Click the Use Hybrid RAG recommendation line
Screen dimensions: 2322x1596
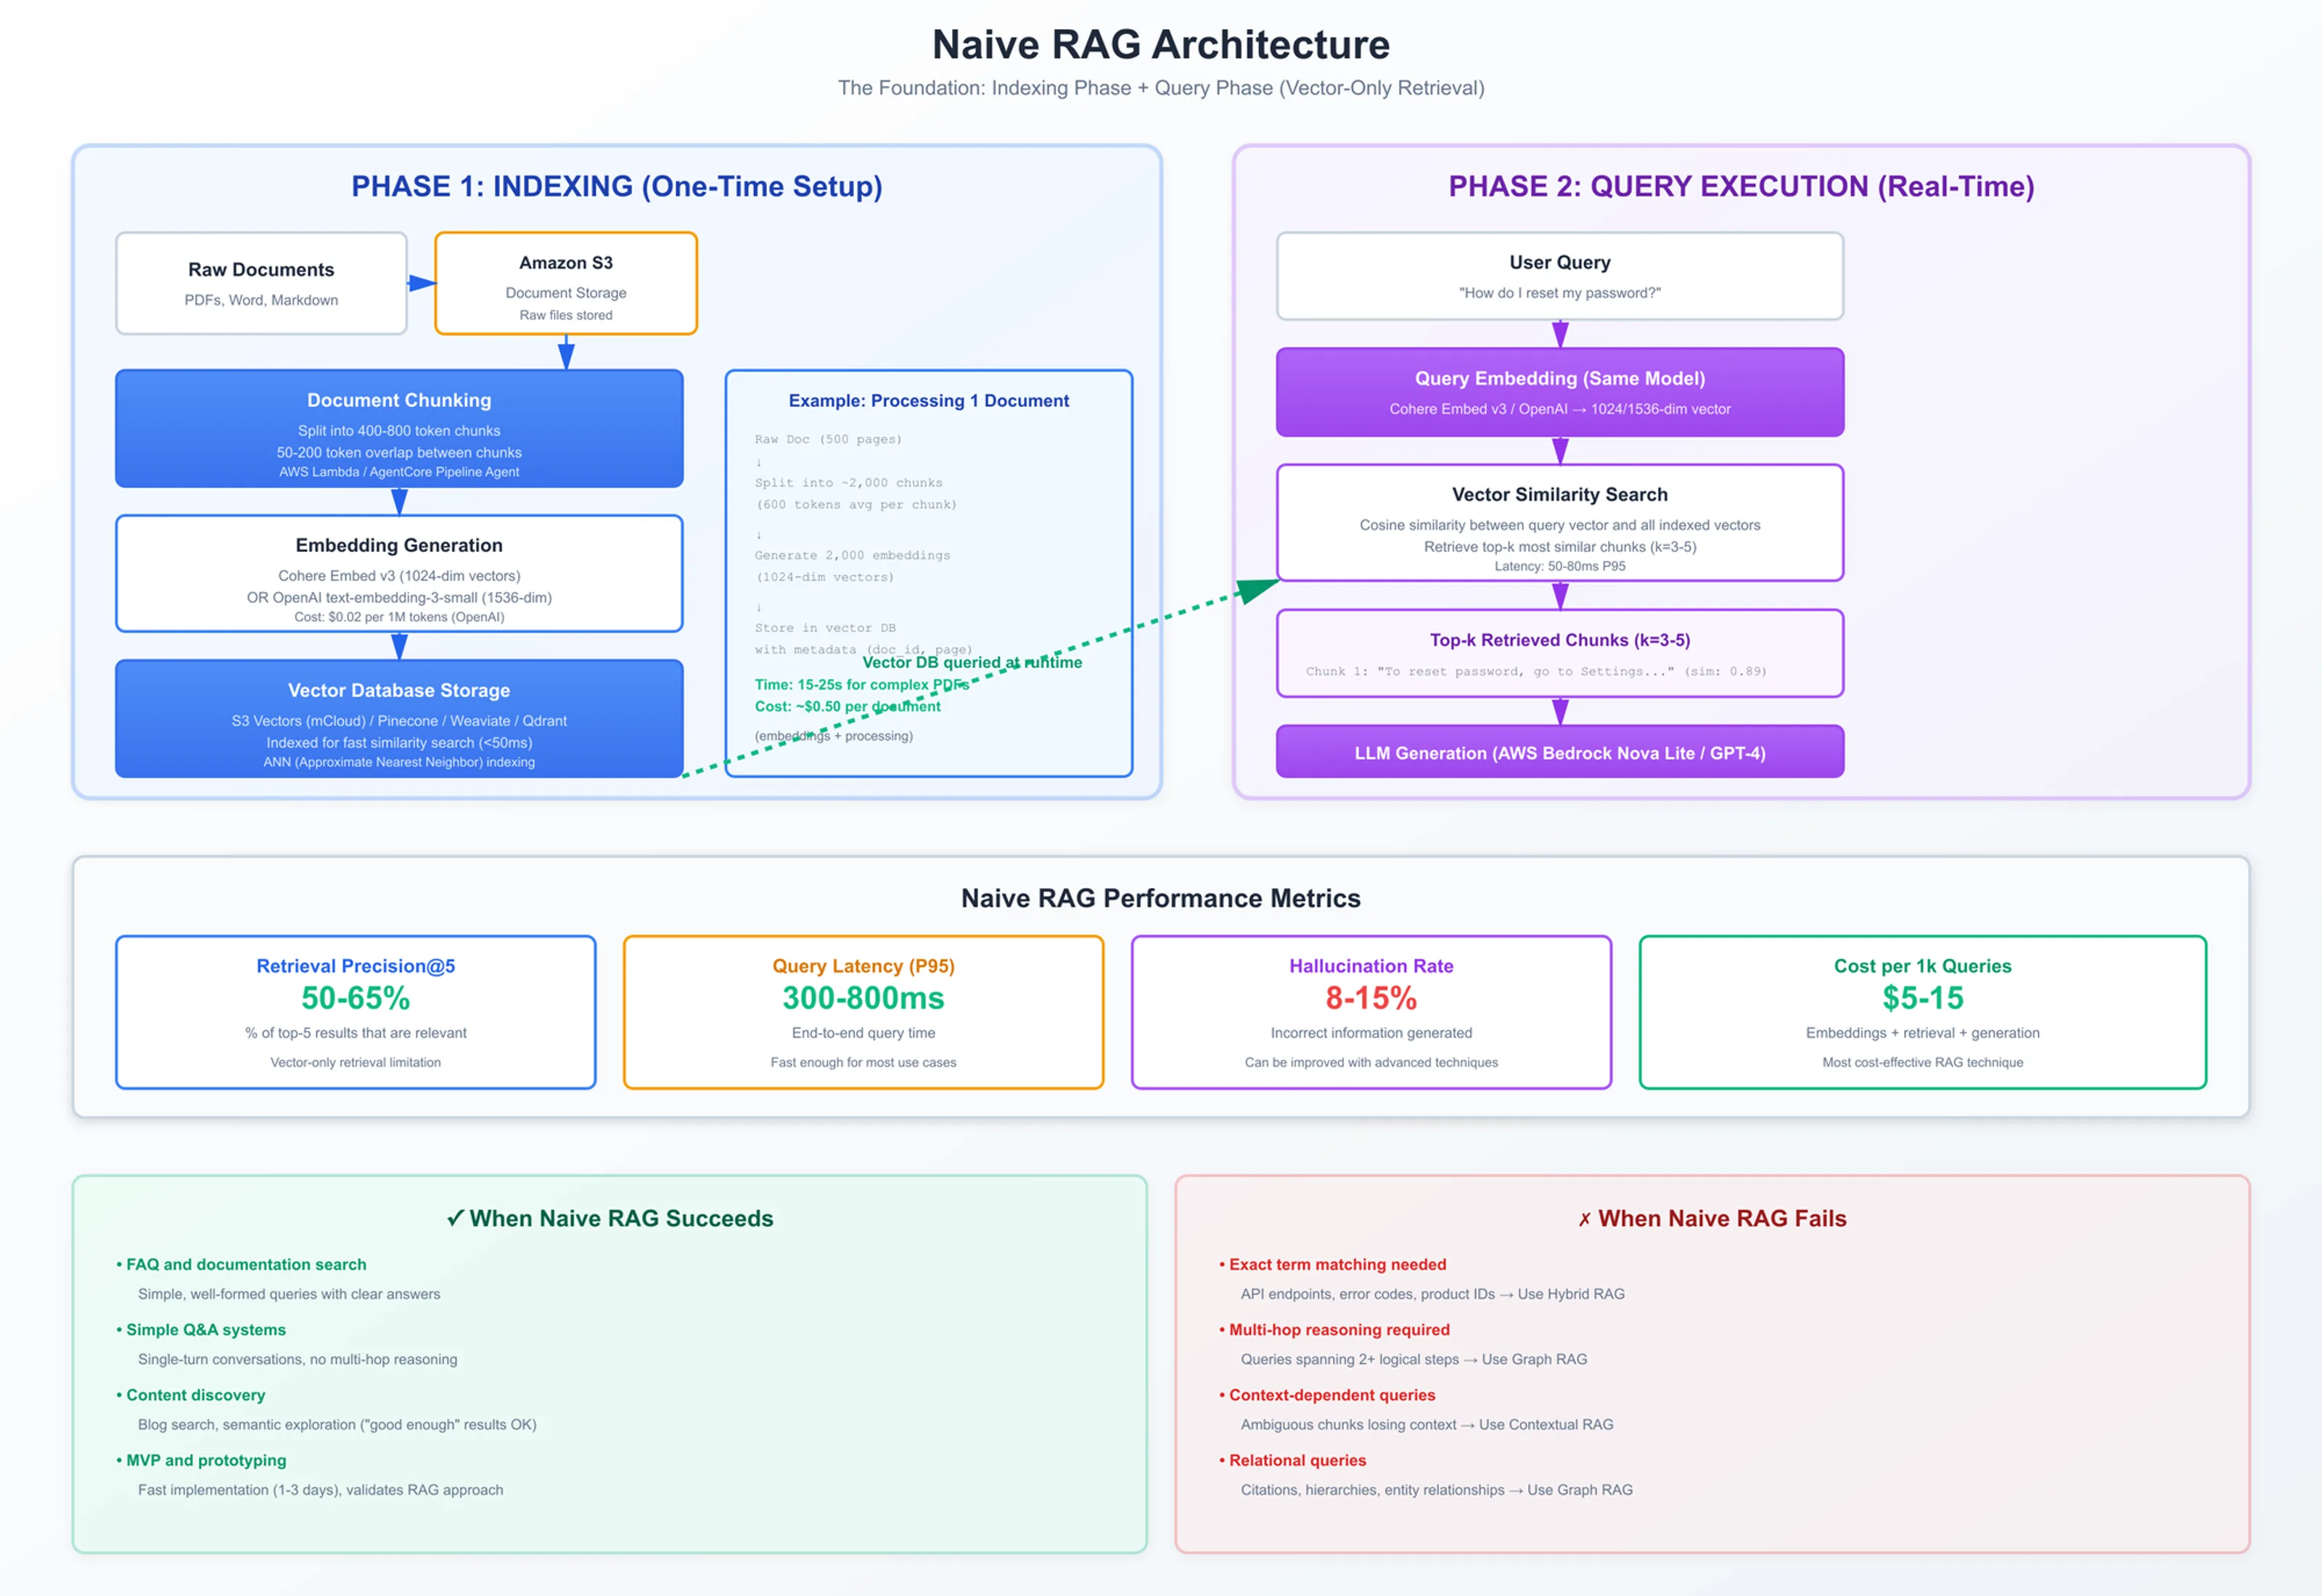[1432, 1294]
